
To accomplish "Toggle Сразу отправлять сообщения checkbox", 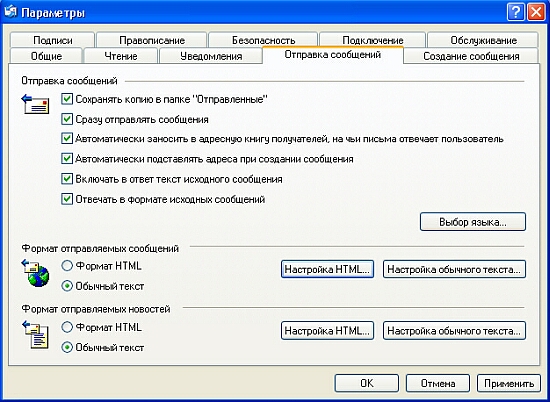I will [67, 119].
